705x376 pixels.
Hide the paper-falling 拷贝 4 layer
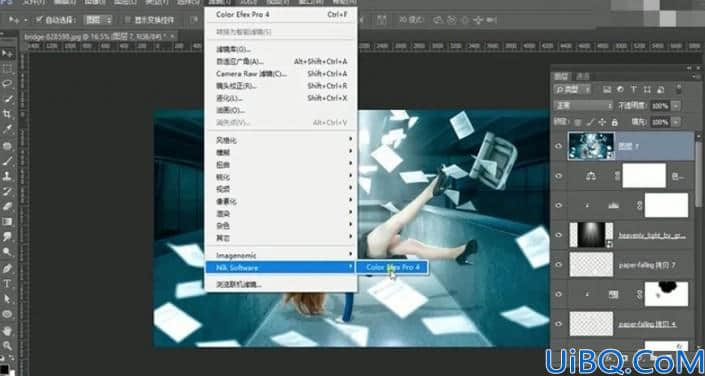558,324
